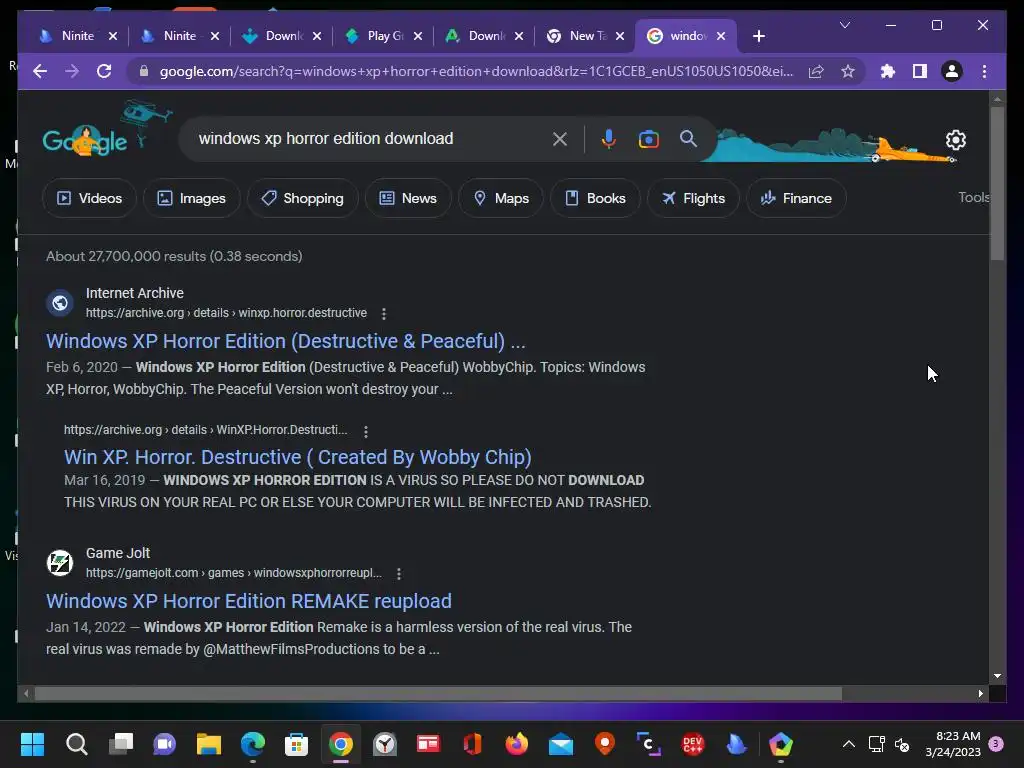Switch to the New Tab tab

tap(587, 36)
